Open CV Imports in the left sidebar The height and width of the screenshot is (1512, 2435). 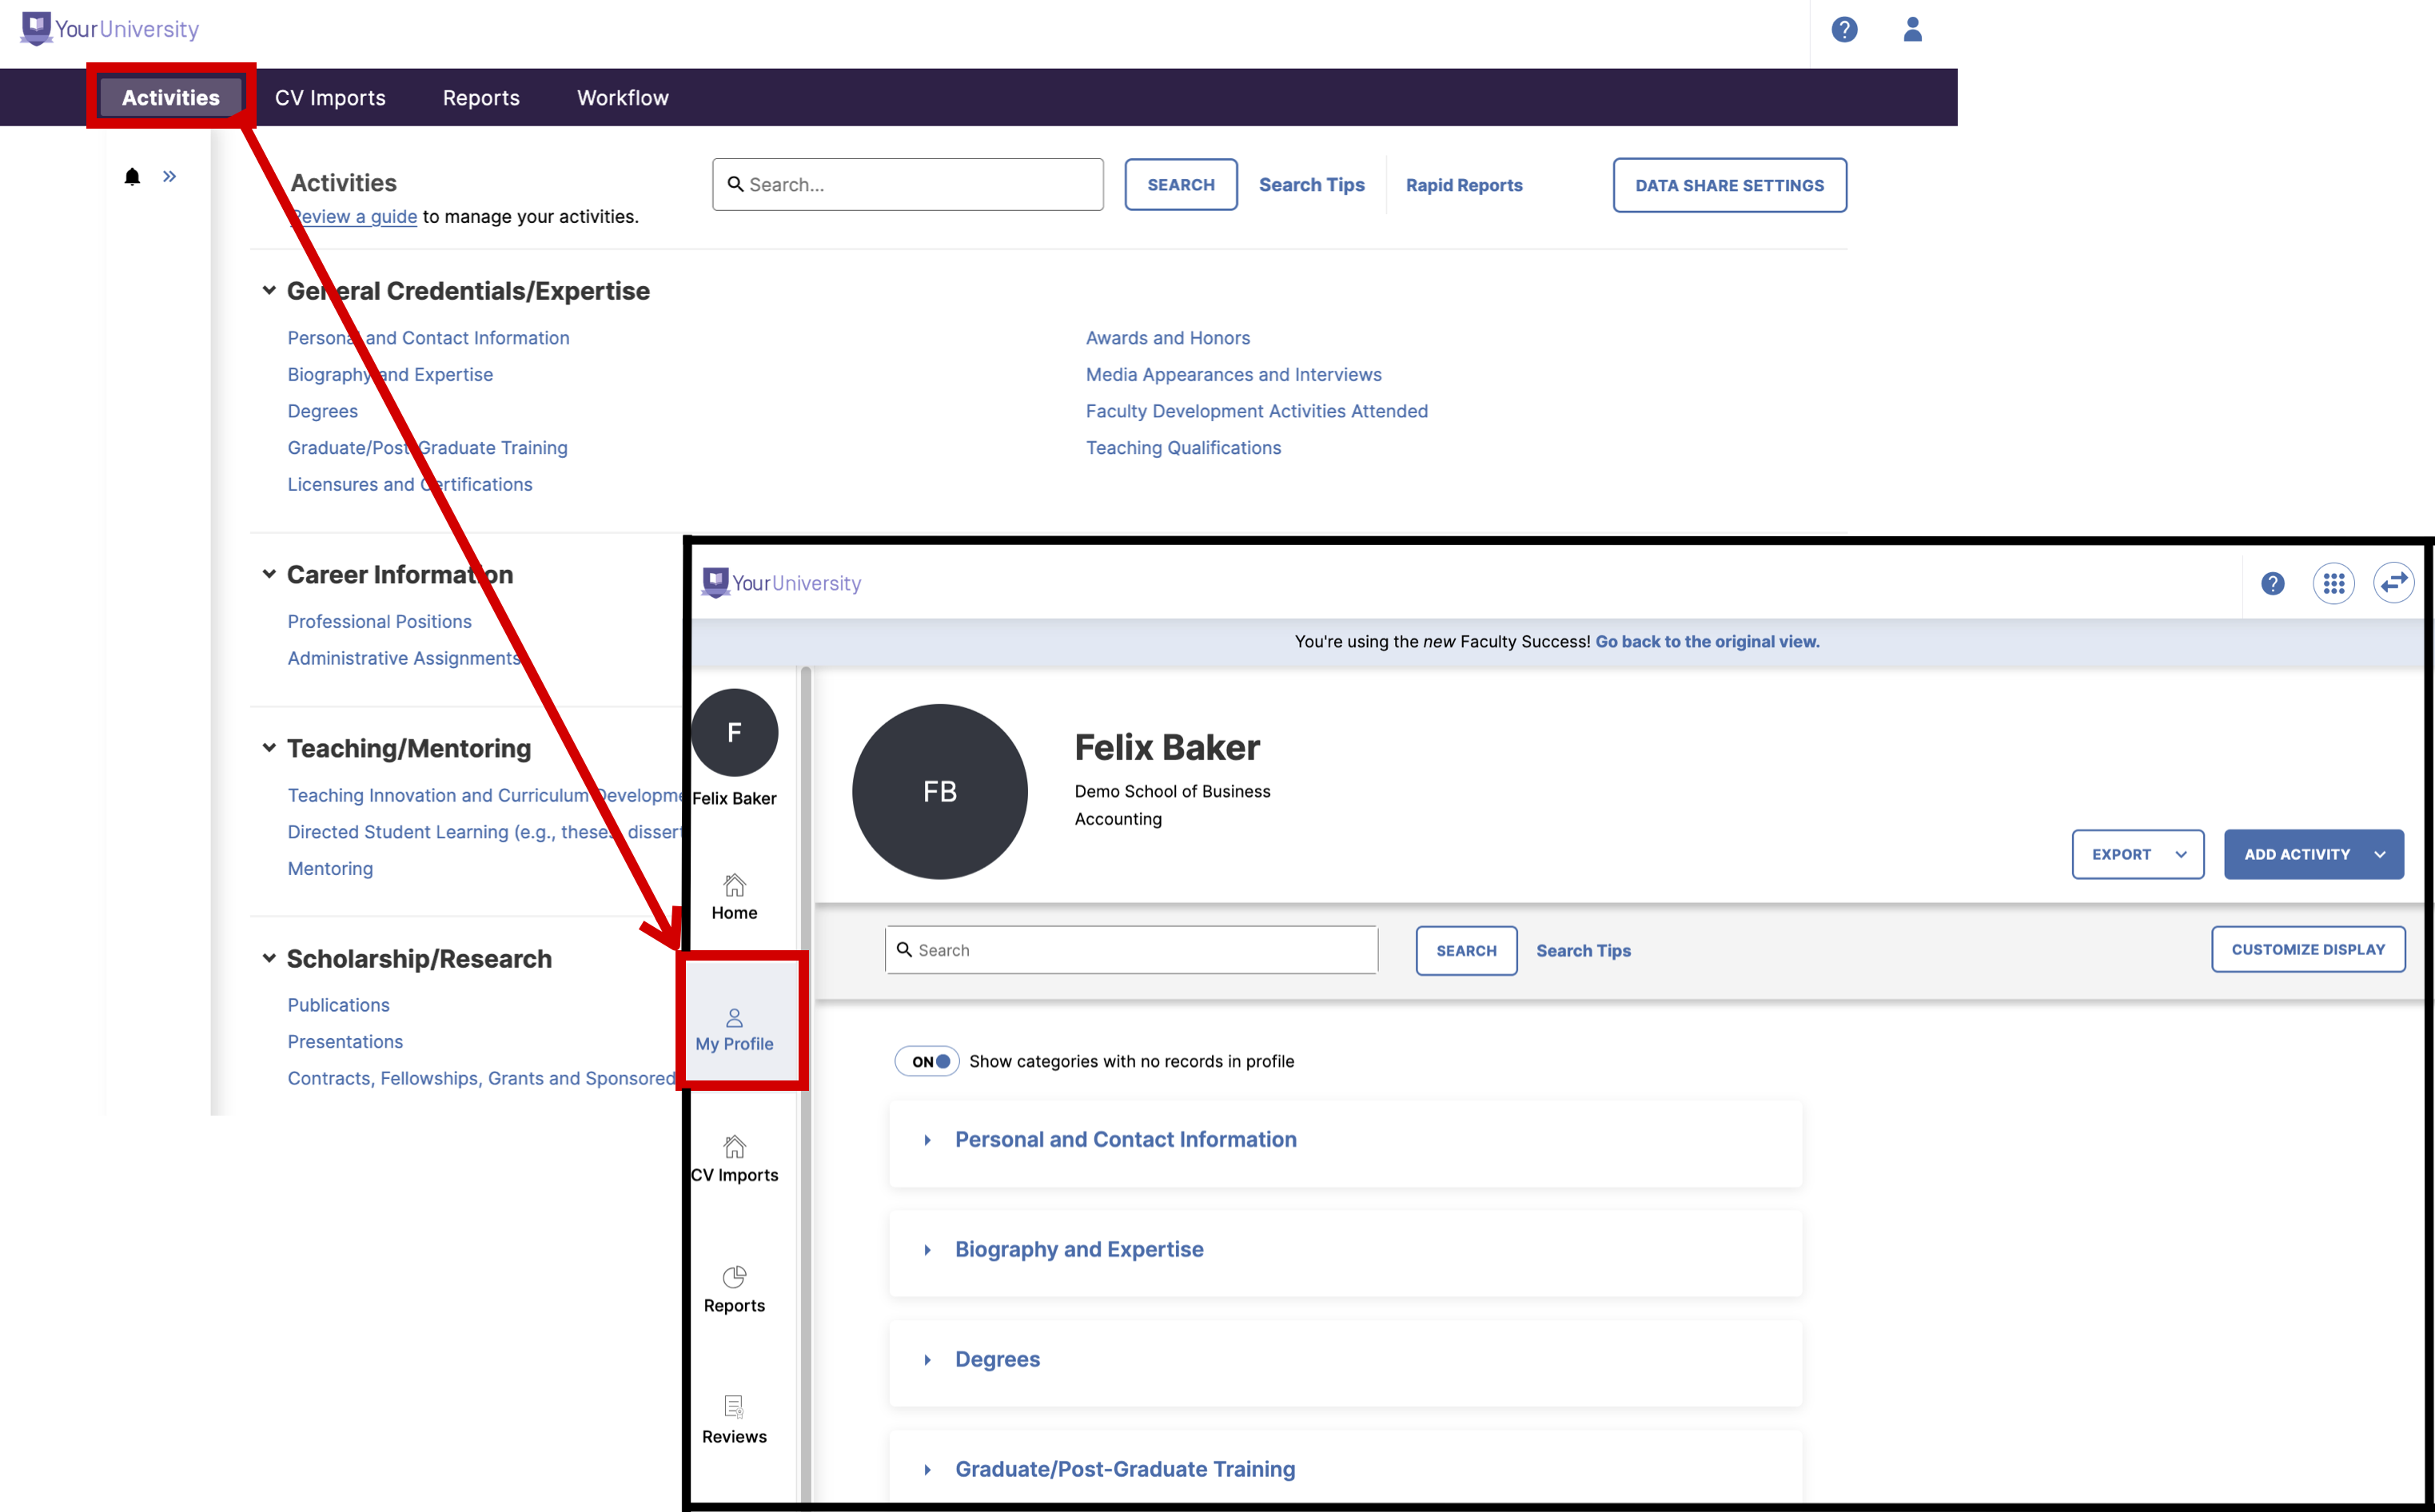point(734,1160)
